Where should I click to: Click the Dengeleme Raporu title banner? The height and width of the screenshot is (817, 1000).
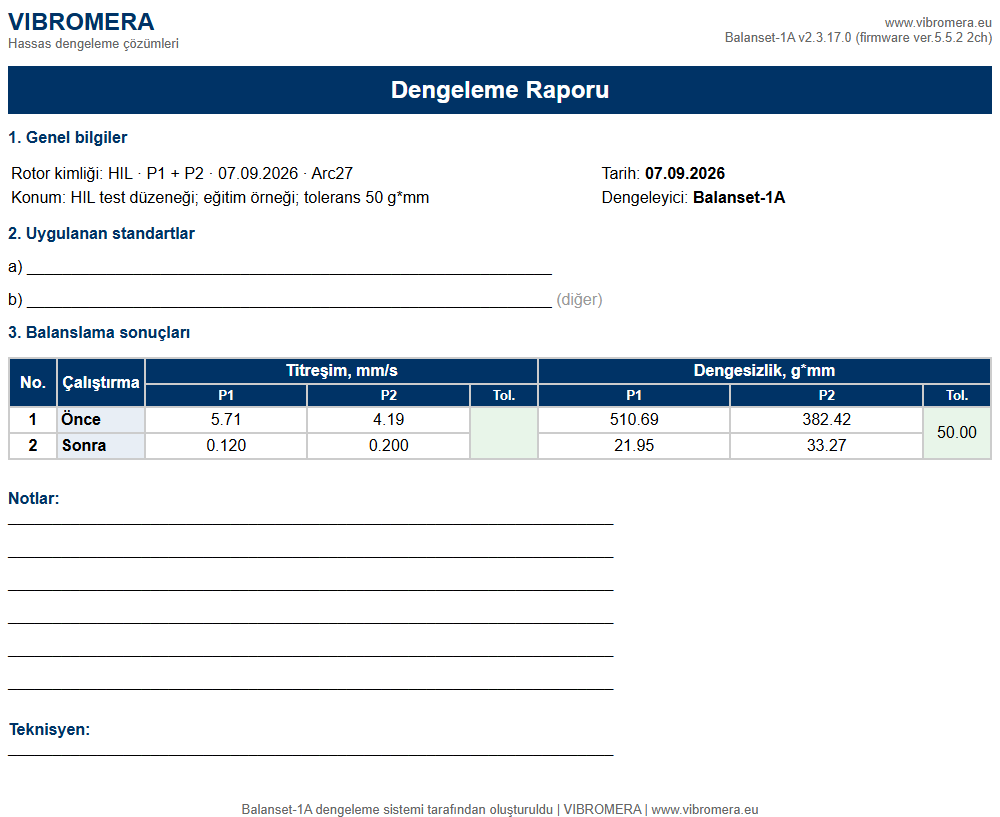point(500,90)
